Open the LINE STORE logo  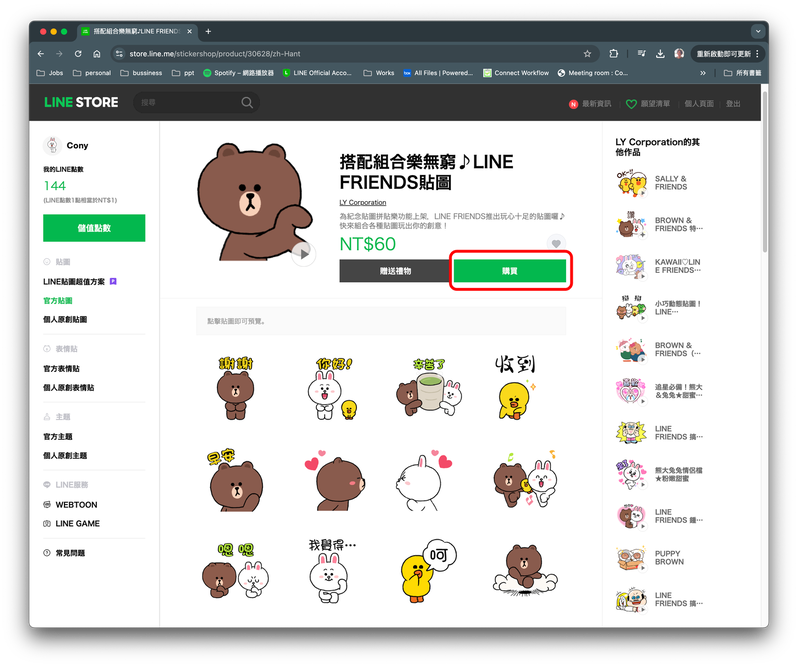tap(81, 102)
